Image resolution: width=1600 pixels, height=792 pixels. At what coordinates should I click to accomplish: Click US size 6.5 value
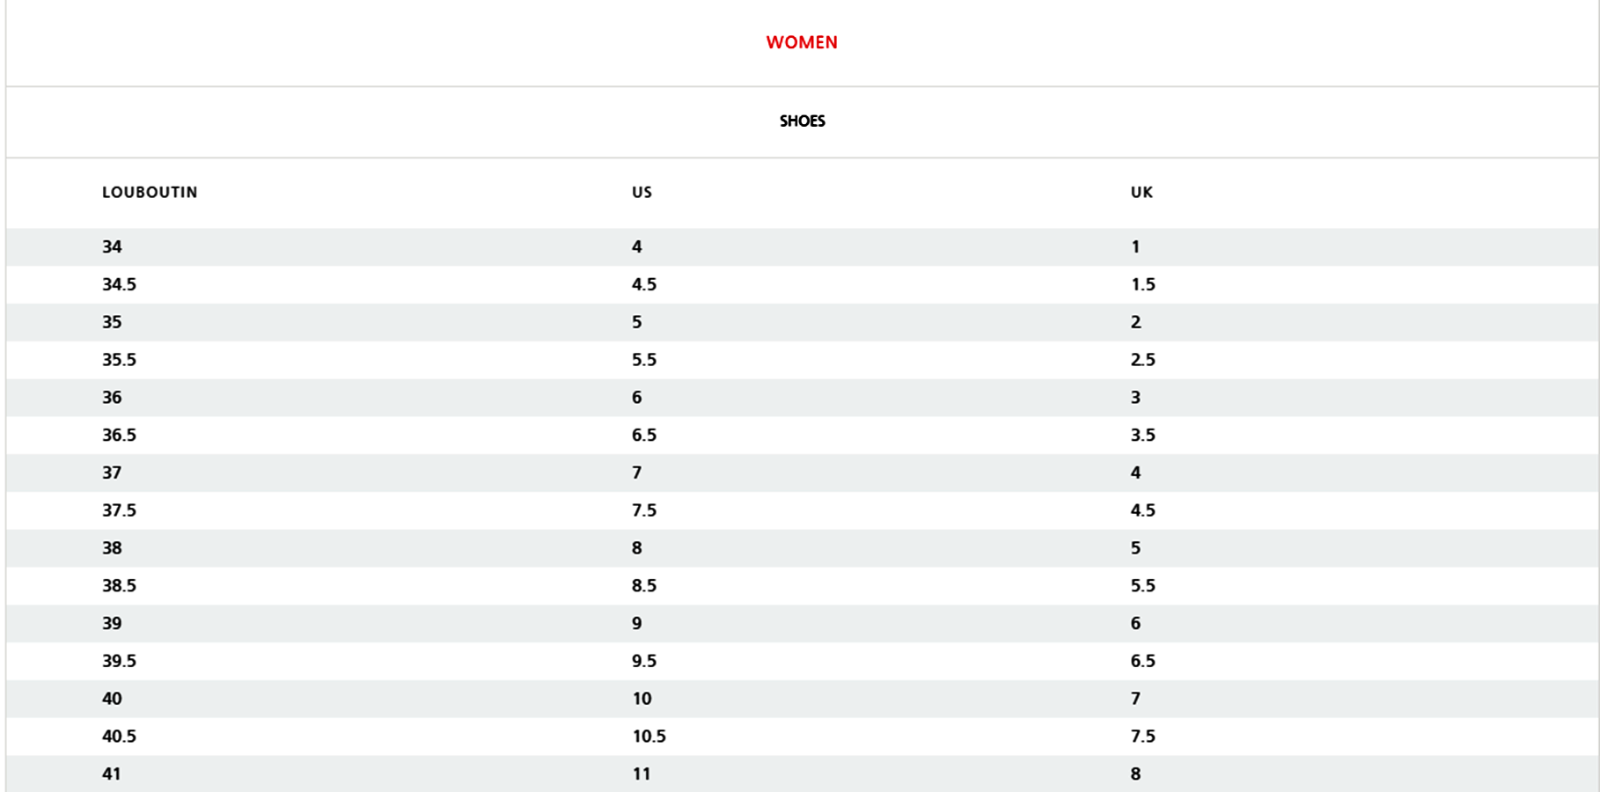(x=644, y=436)
